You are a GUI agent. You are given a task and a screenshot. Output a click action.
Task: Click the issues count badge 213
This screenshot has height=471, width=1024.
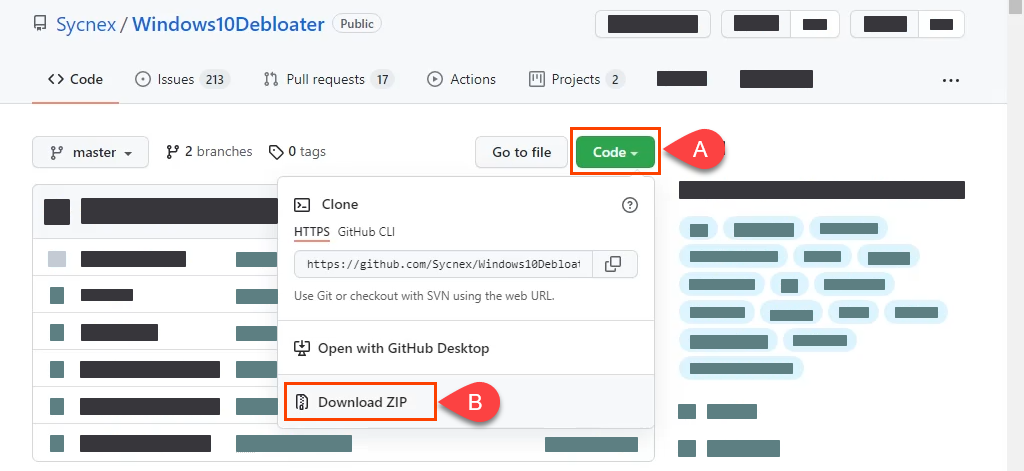[215, 80]
